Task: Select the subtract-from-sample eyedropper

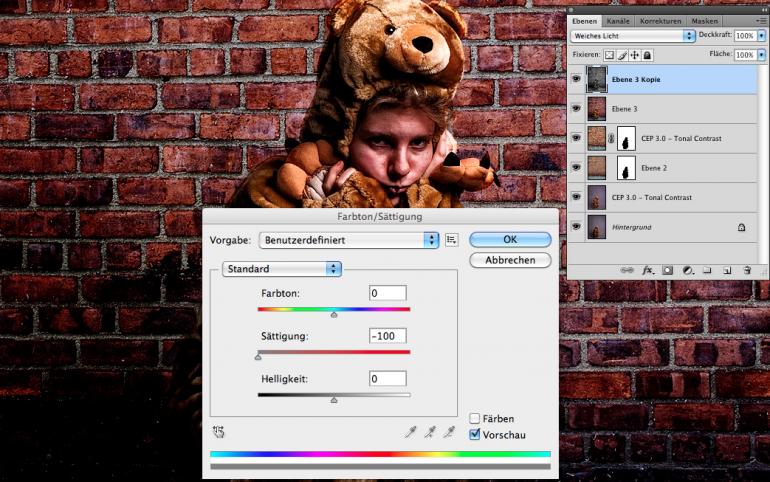Action: pyautogui.click(x=450, y=432)
